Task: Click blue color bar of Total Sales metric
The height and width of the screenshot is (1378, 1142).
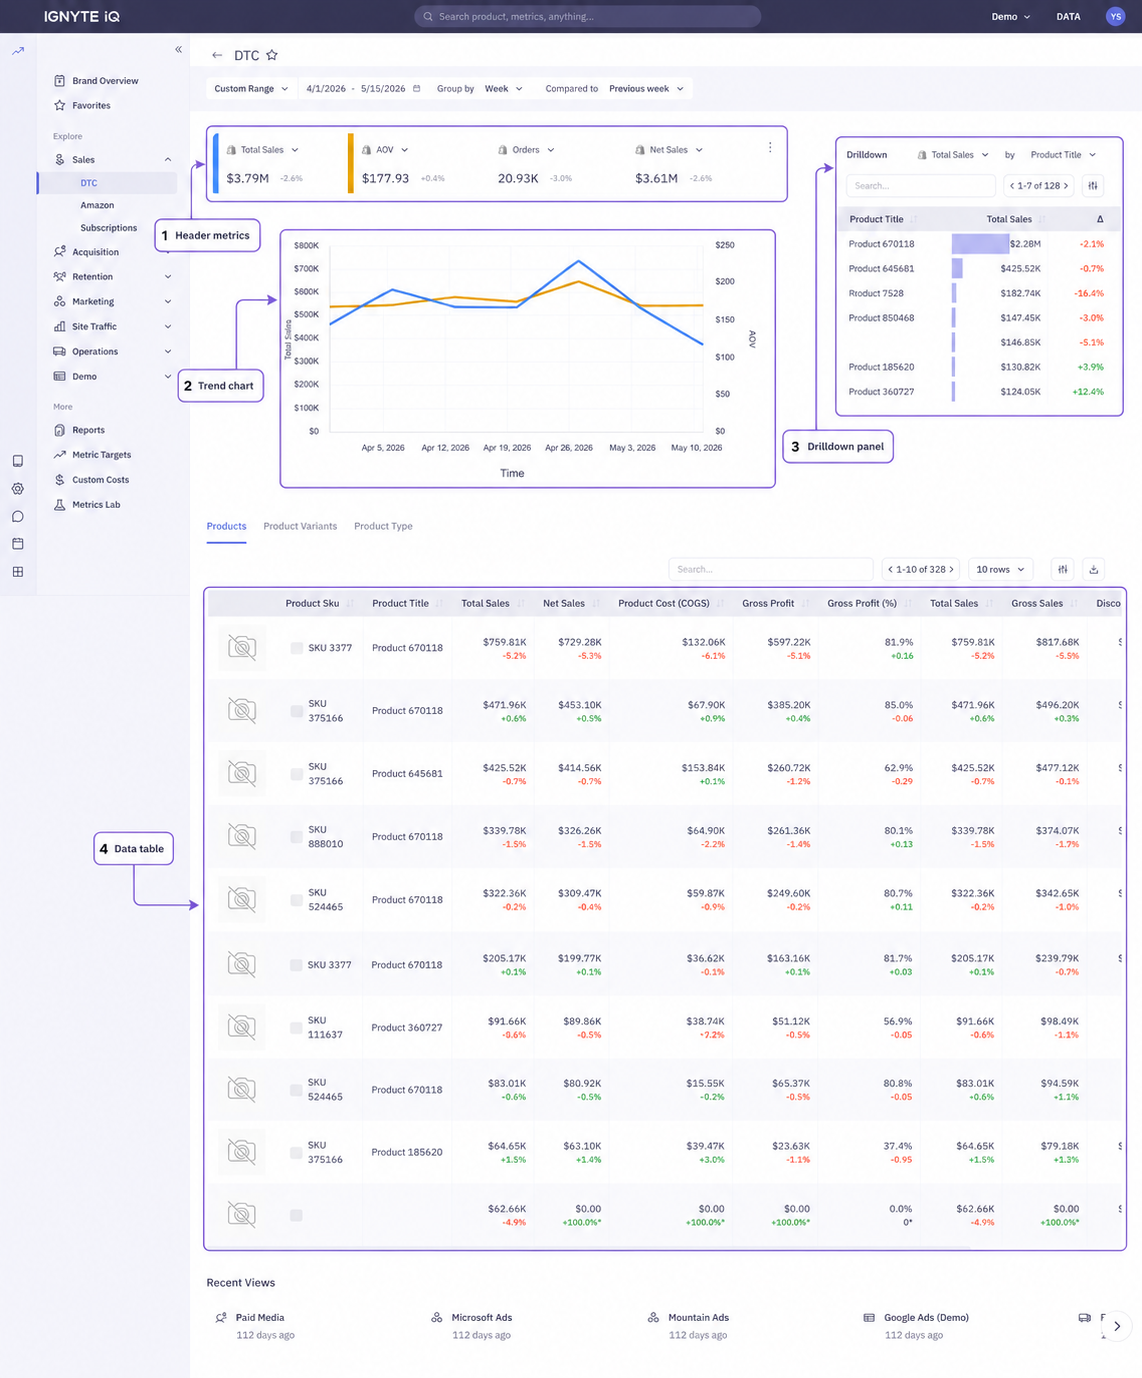Action: click(215, 163)
